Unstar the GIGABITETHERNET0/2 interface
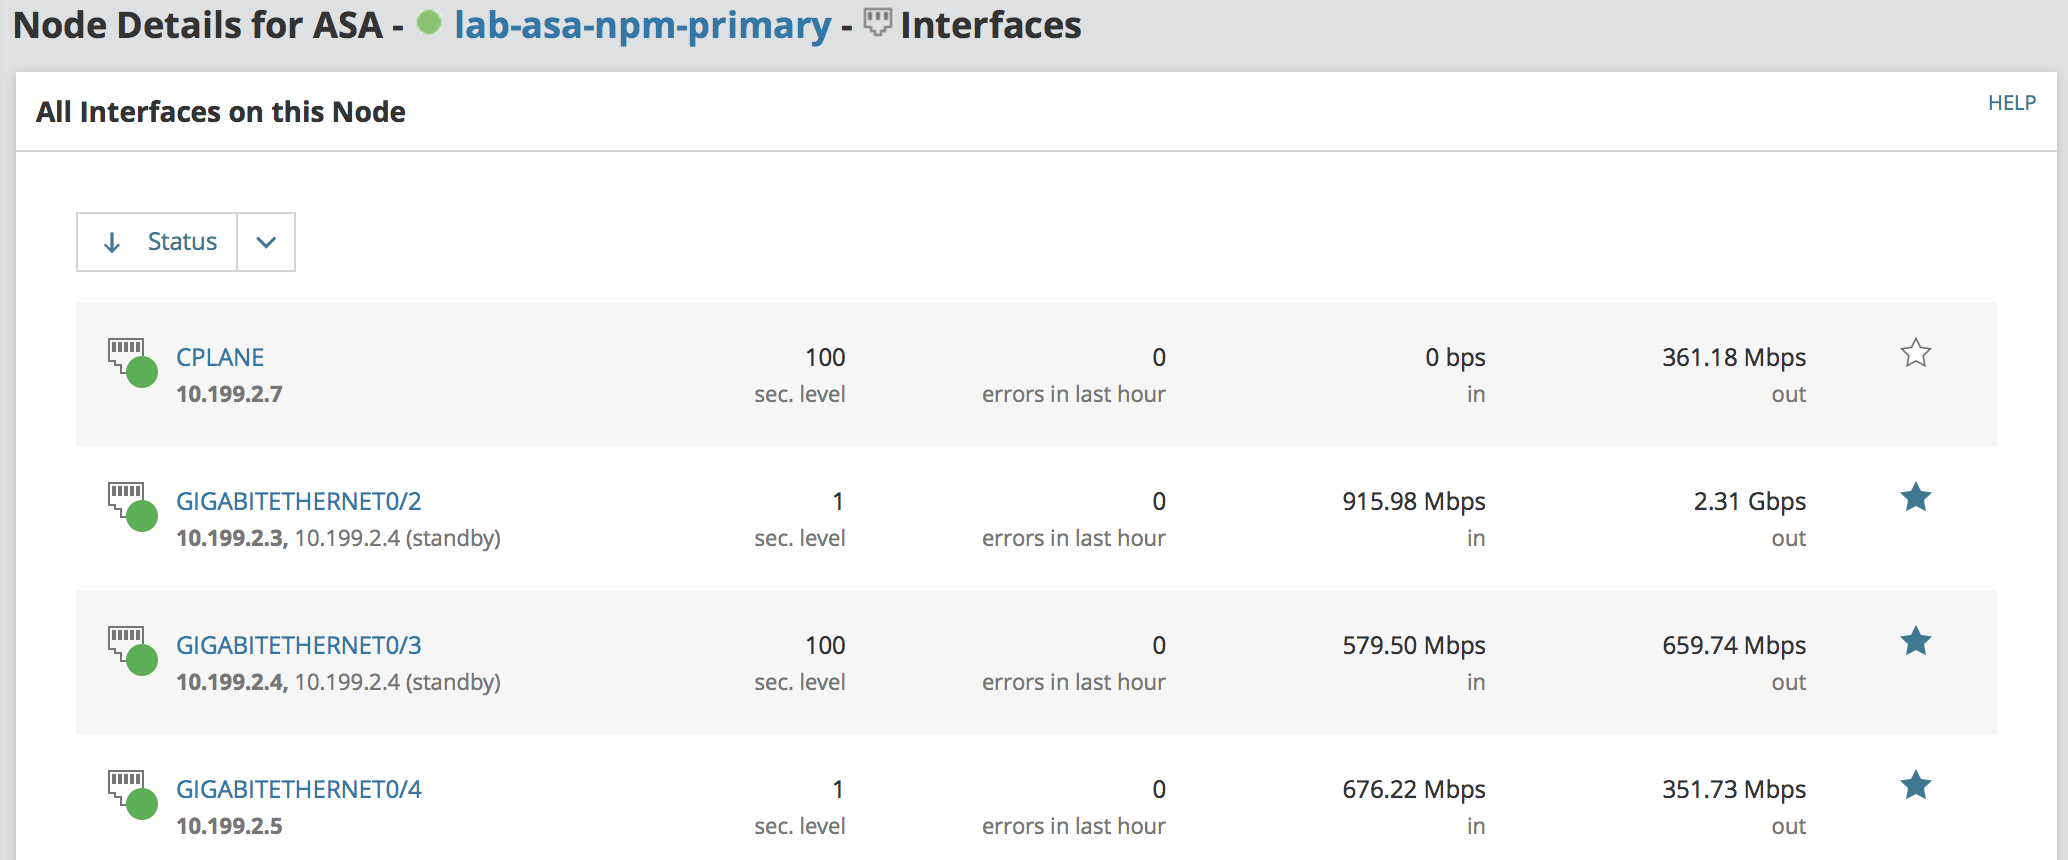Screen dimensions: 2068x860 [1915, 497]
